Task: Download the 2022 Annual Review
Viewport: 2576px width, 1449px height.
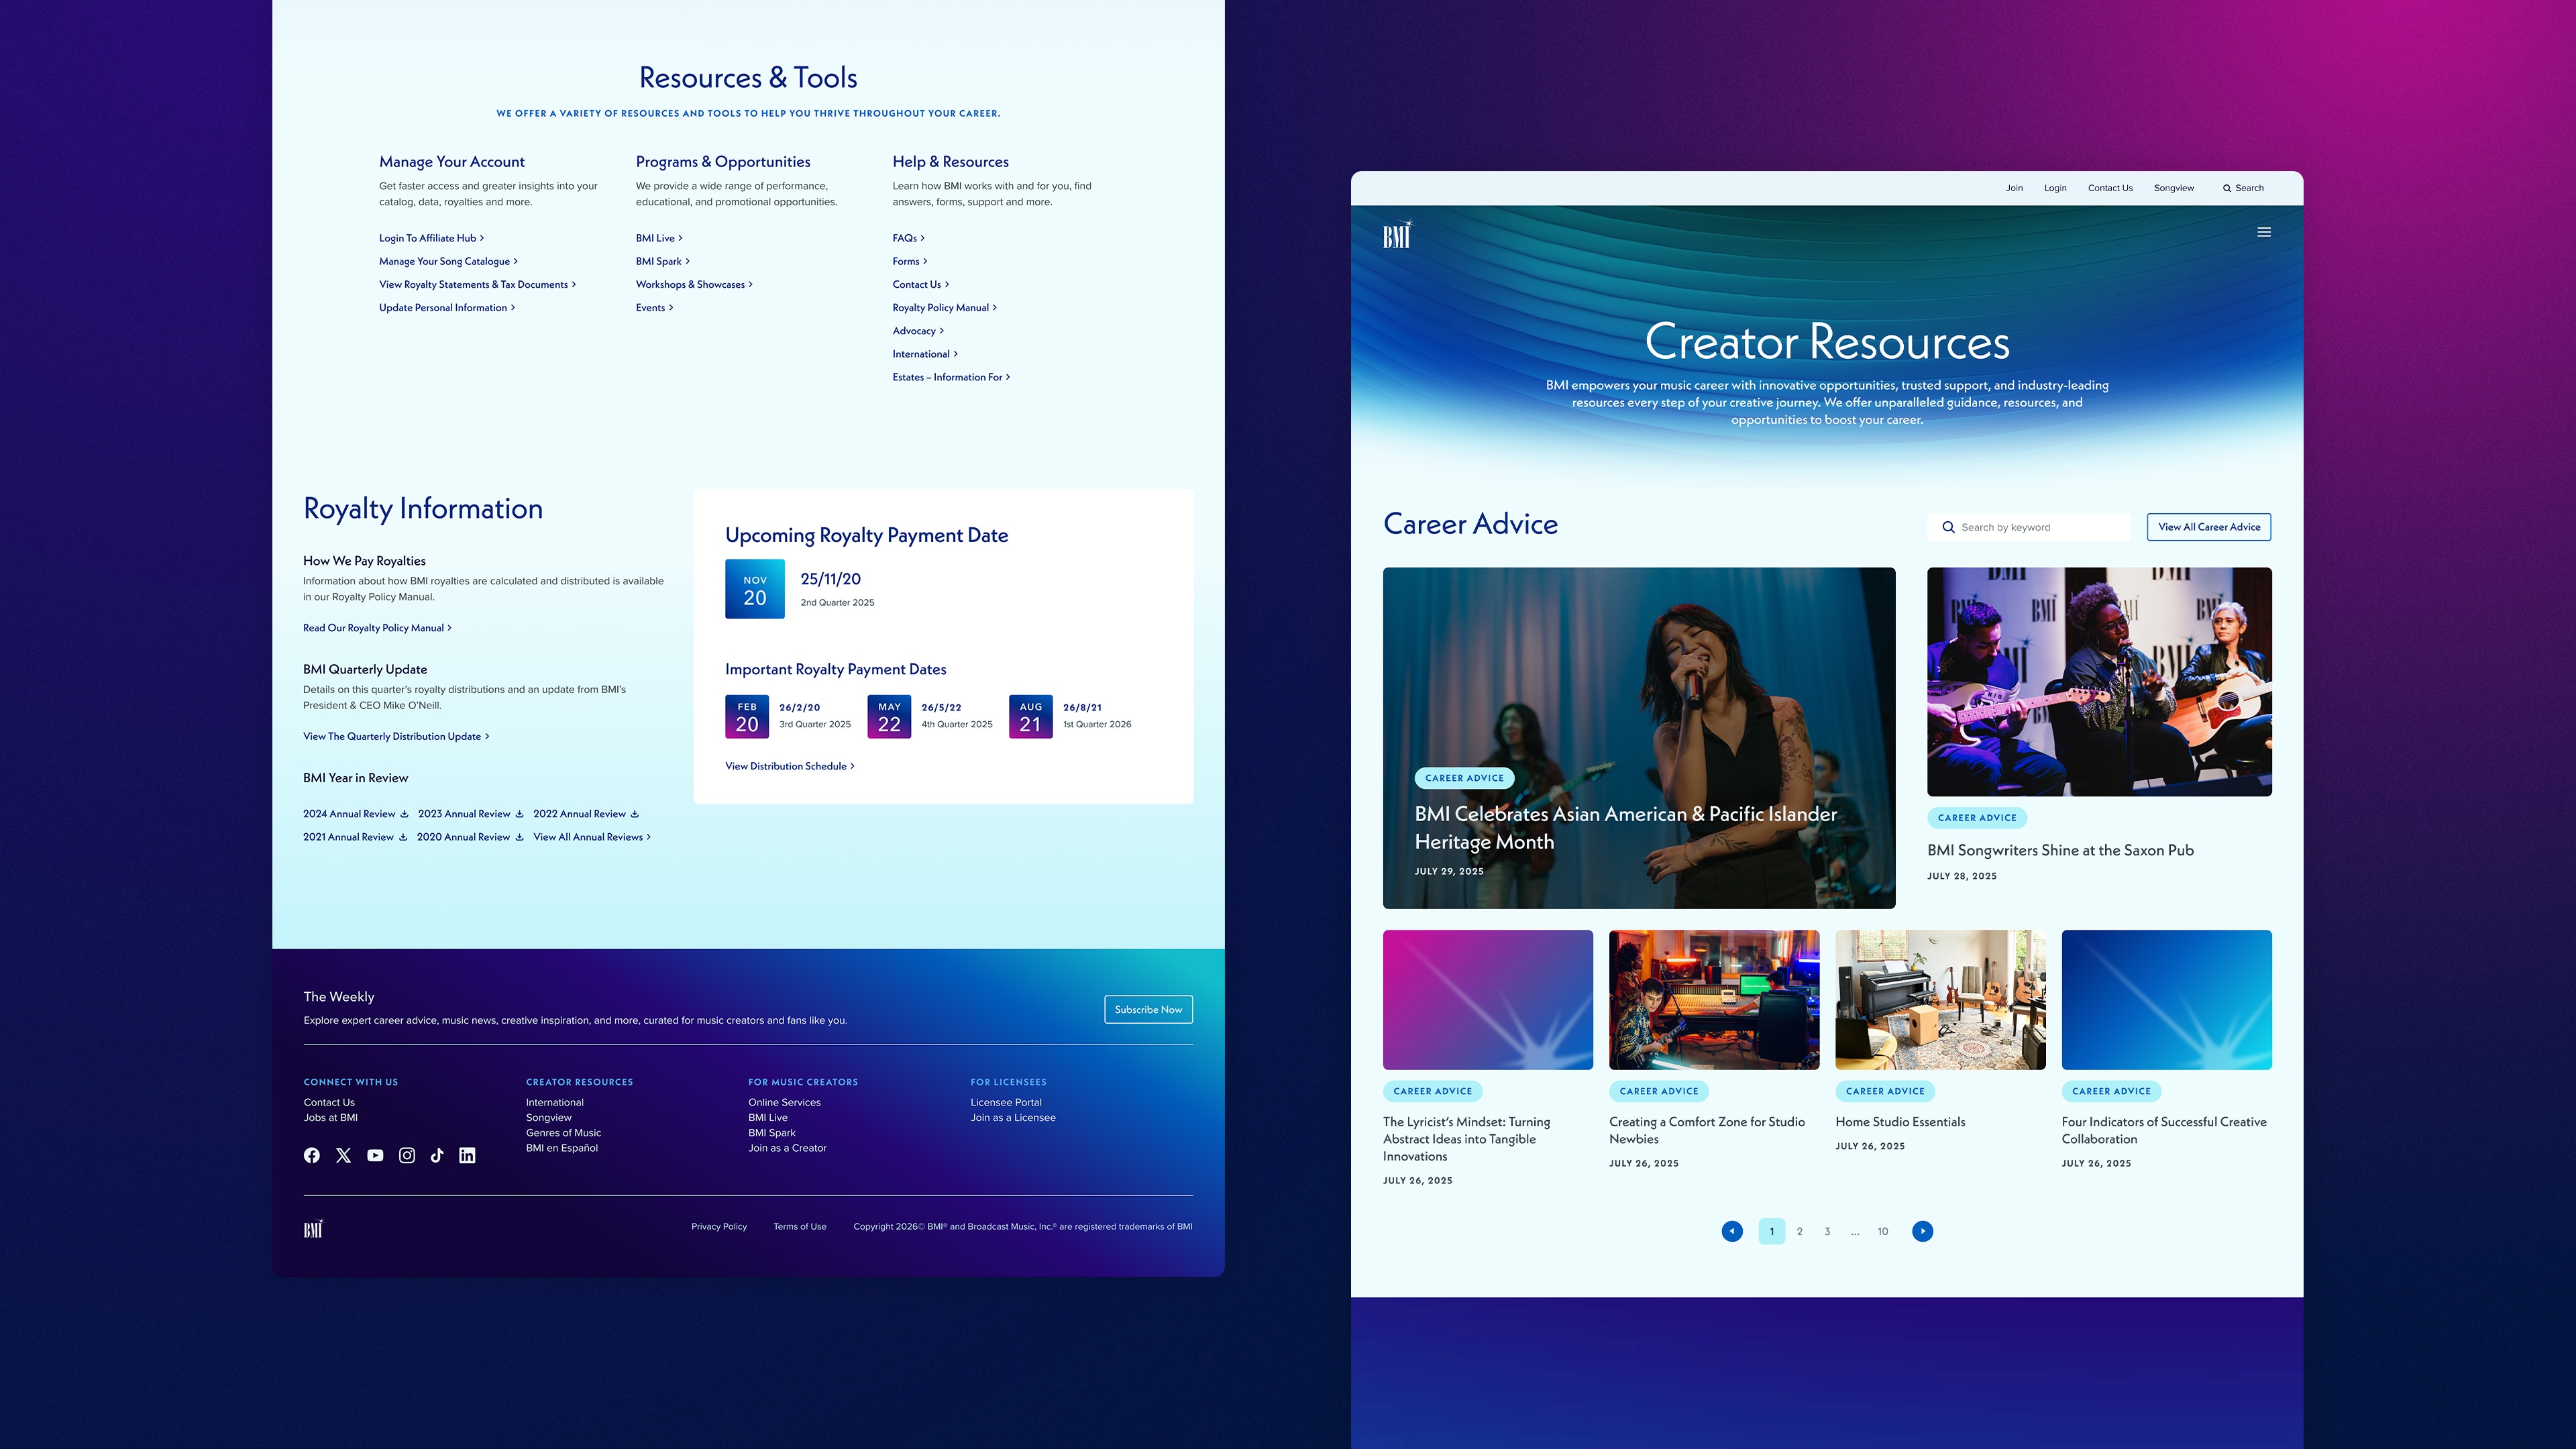Action: point(586,814)
